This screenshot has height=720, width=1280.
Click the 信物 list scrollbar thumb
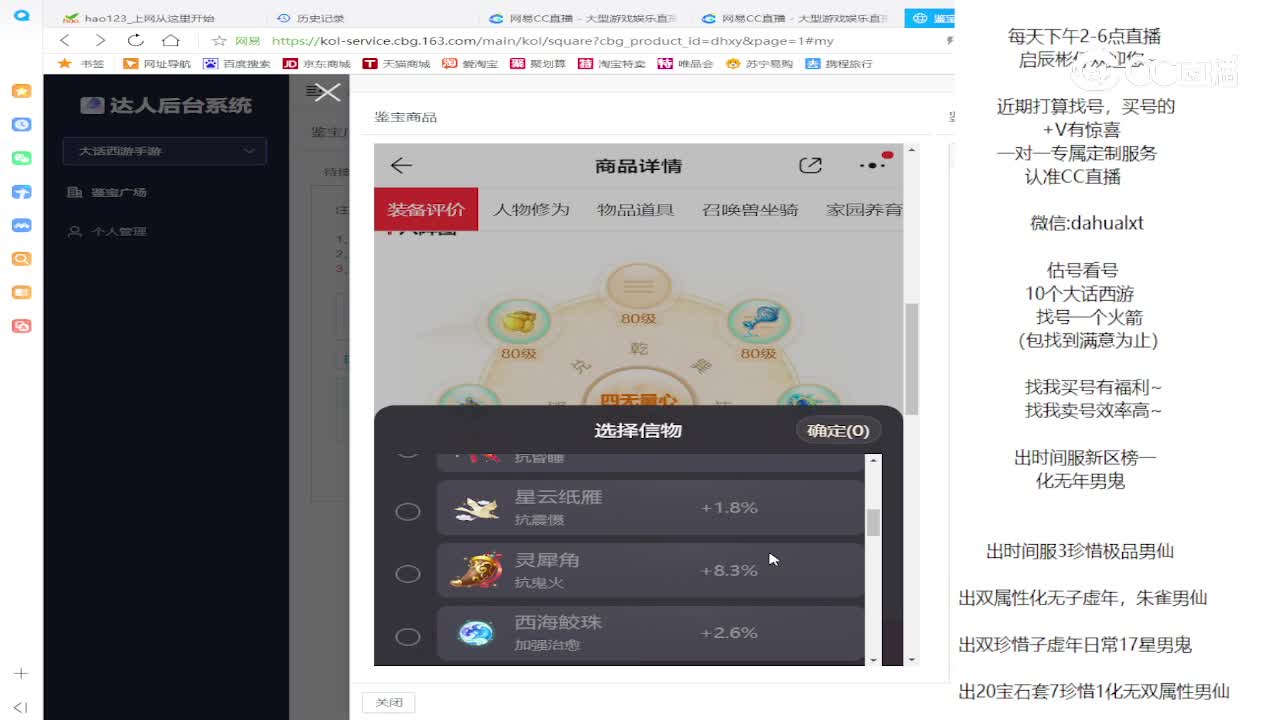pos(874,522)
